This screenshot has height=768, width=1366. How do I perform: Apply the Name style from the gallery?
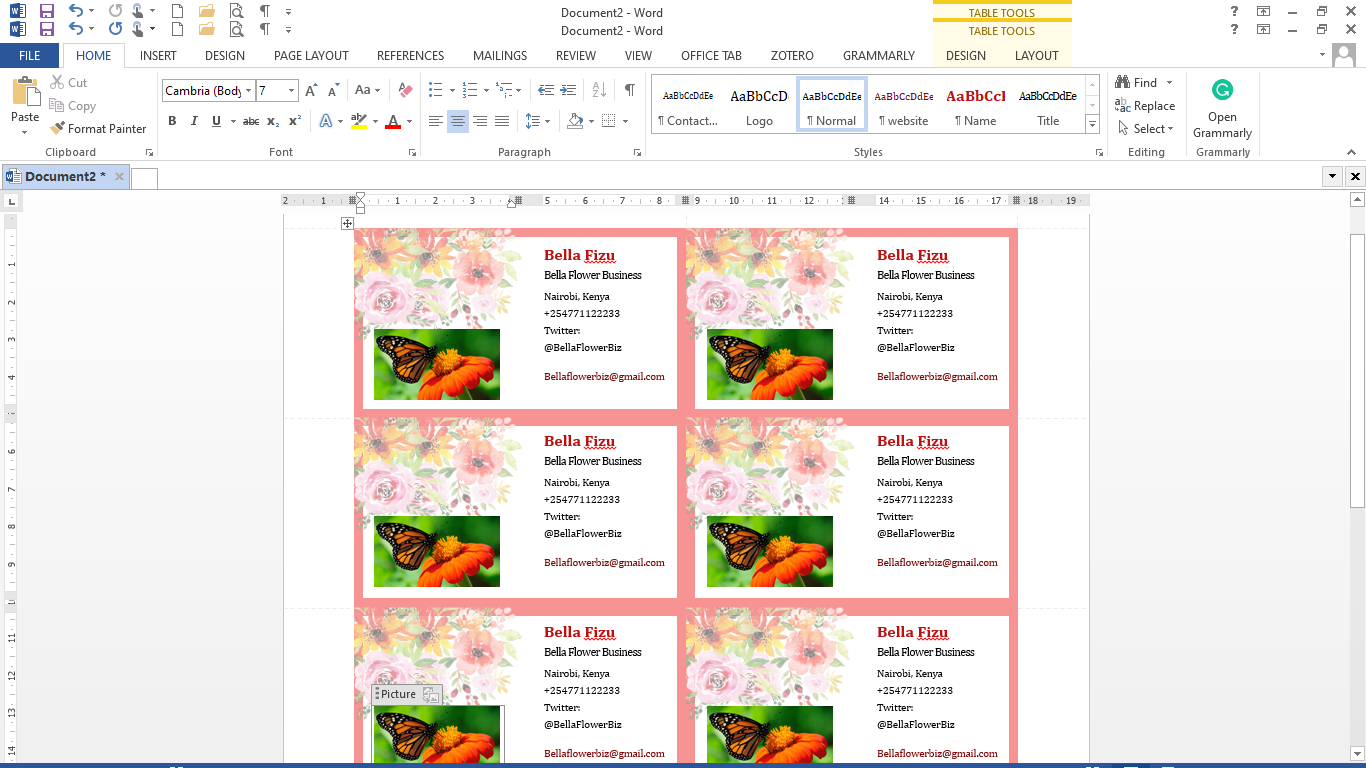click(x=977, y=103)
